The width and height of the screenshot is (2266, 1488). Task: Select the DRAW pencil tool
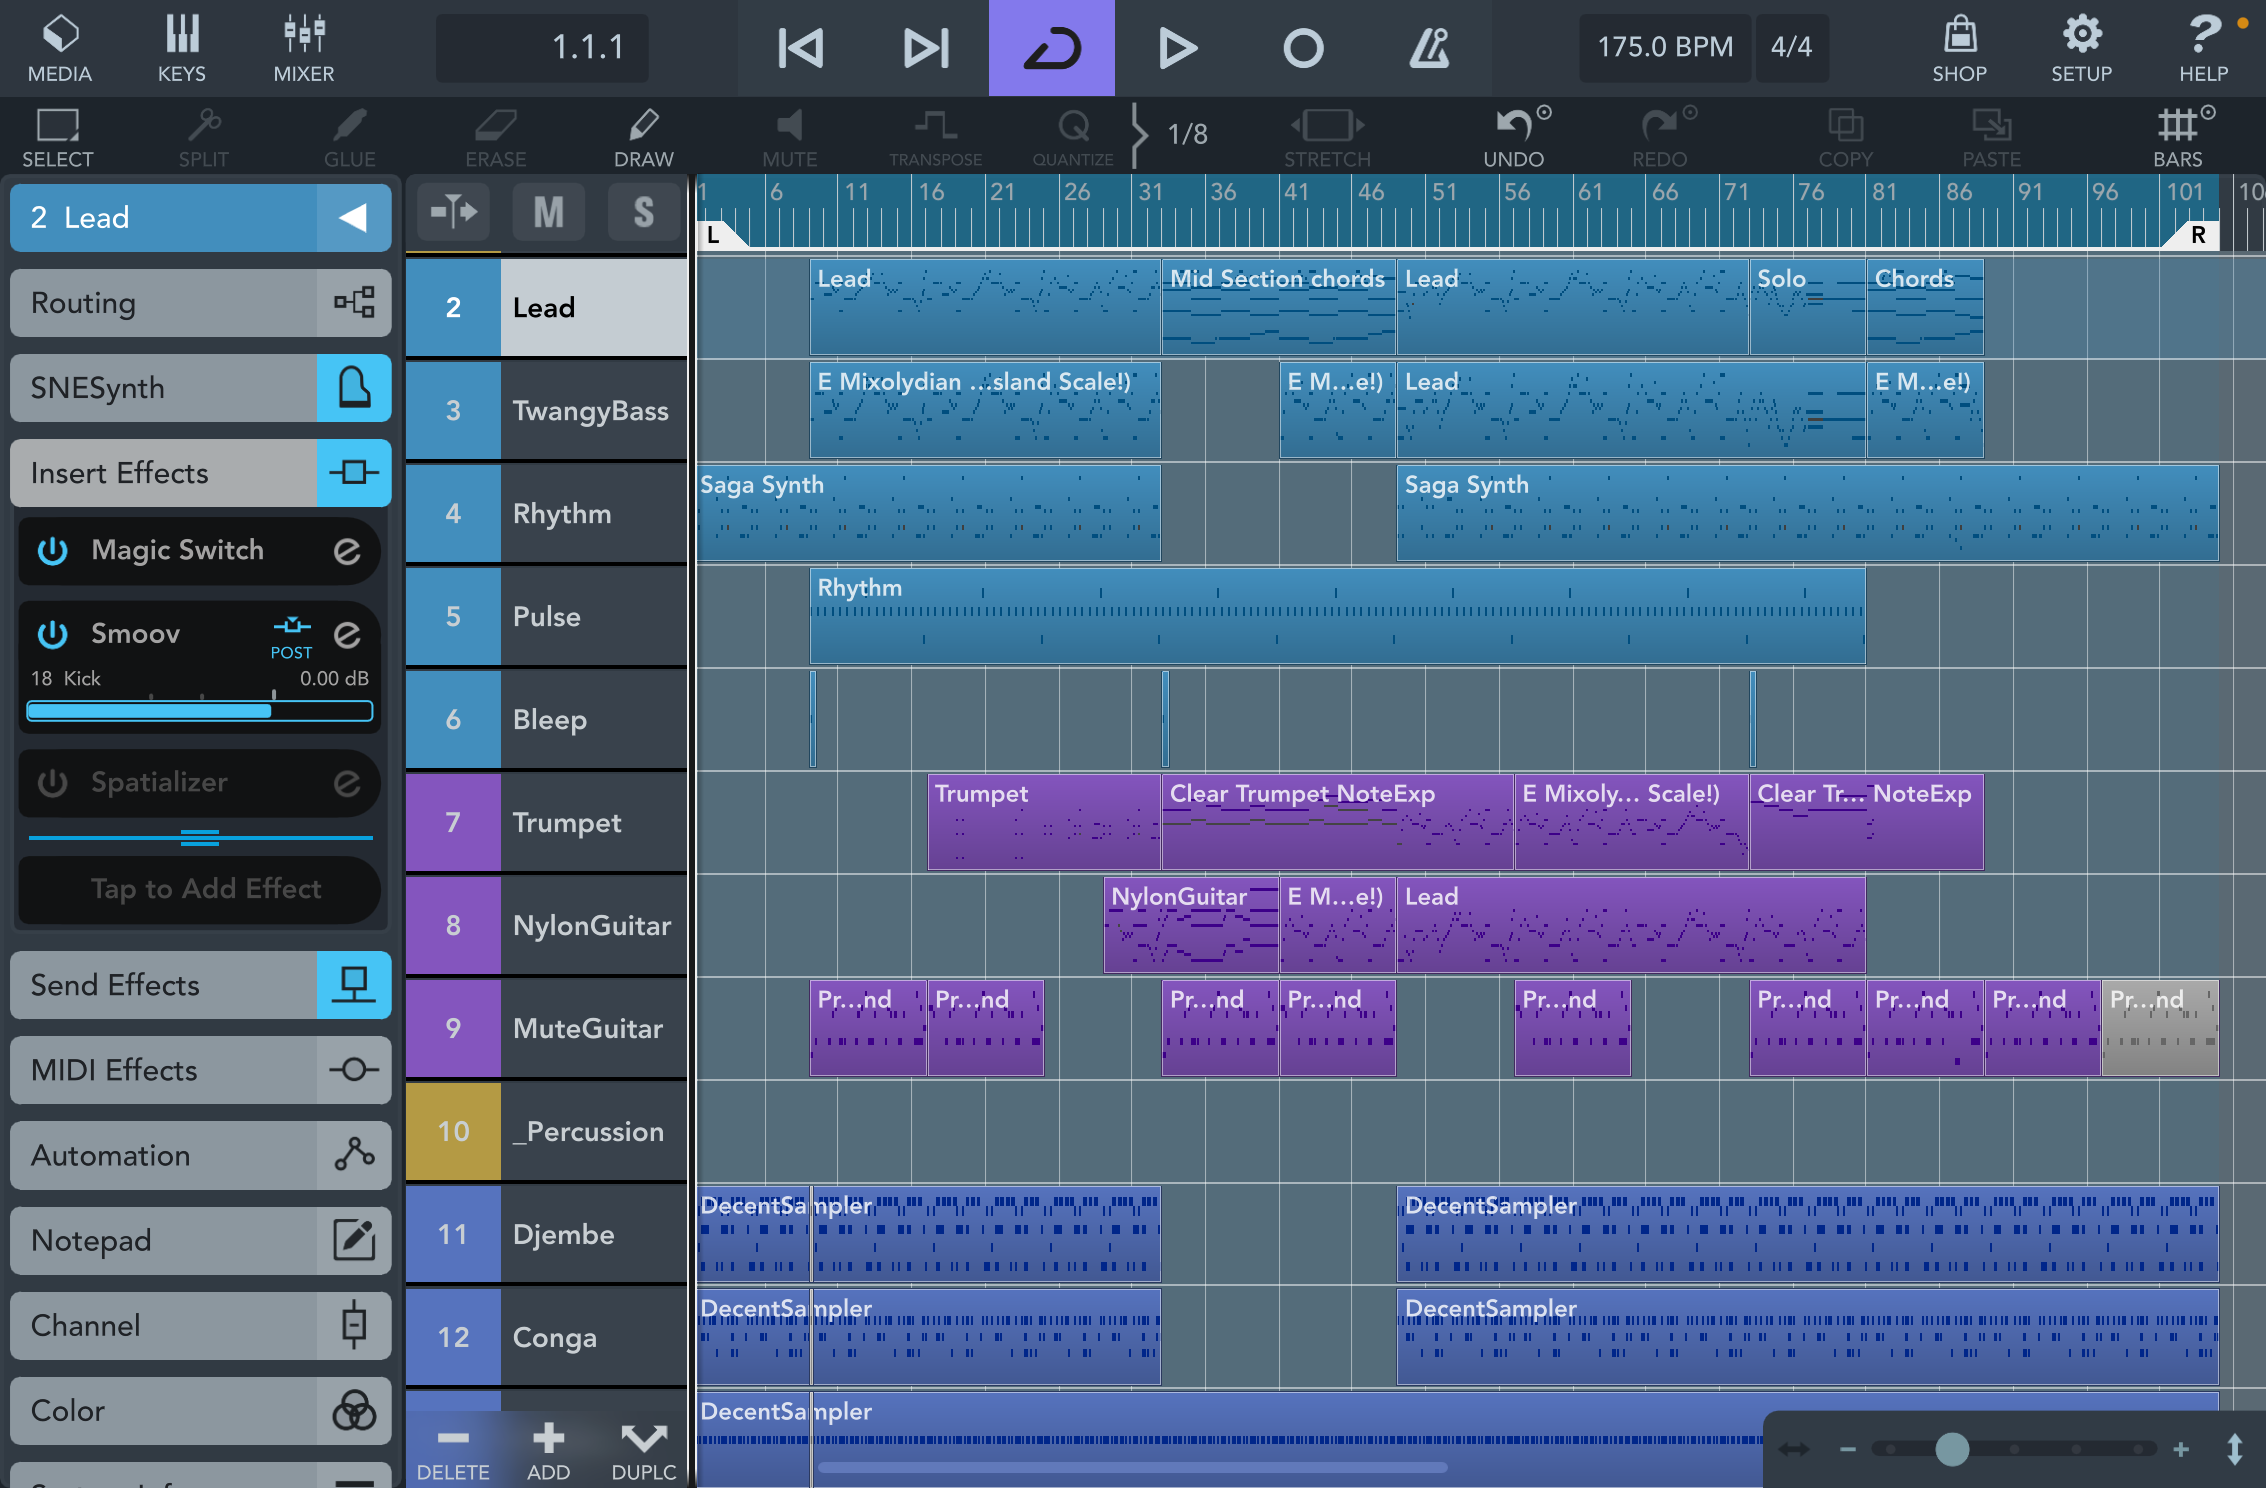coord(643,137)
